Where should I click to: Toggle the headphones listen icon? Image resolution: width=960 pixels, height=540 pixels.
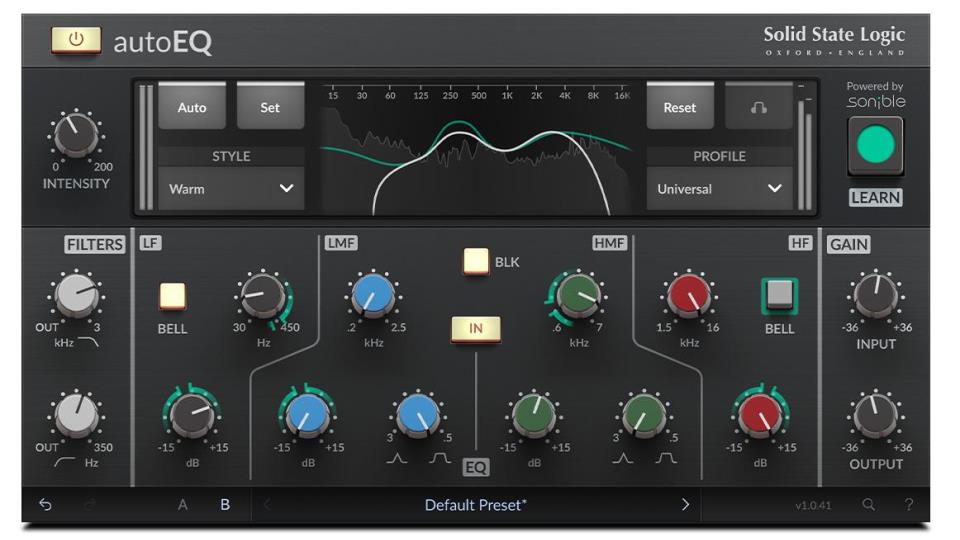758,107
